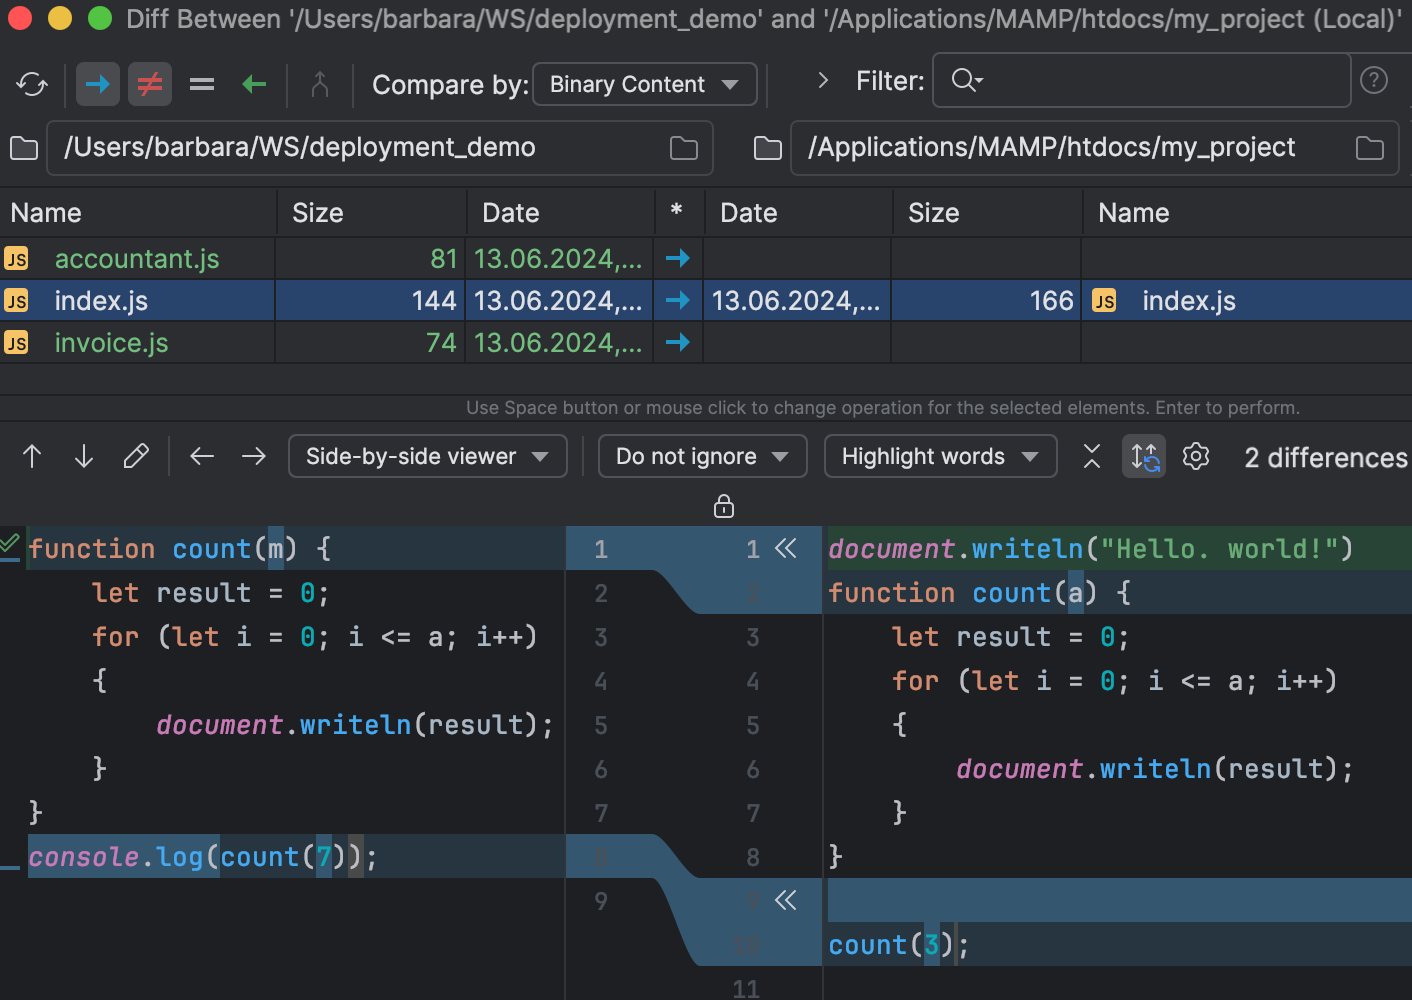Click folder icon left of my_project path
The width and height of the screenshot is (1412, 1000).
[x=768, y=148]
